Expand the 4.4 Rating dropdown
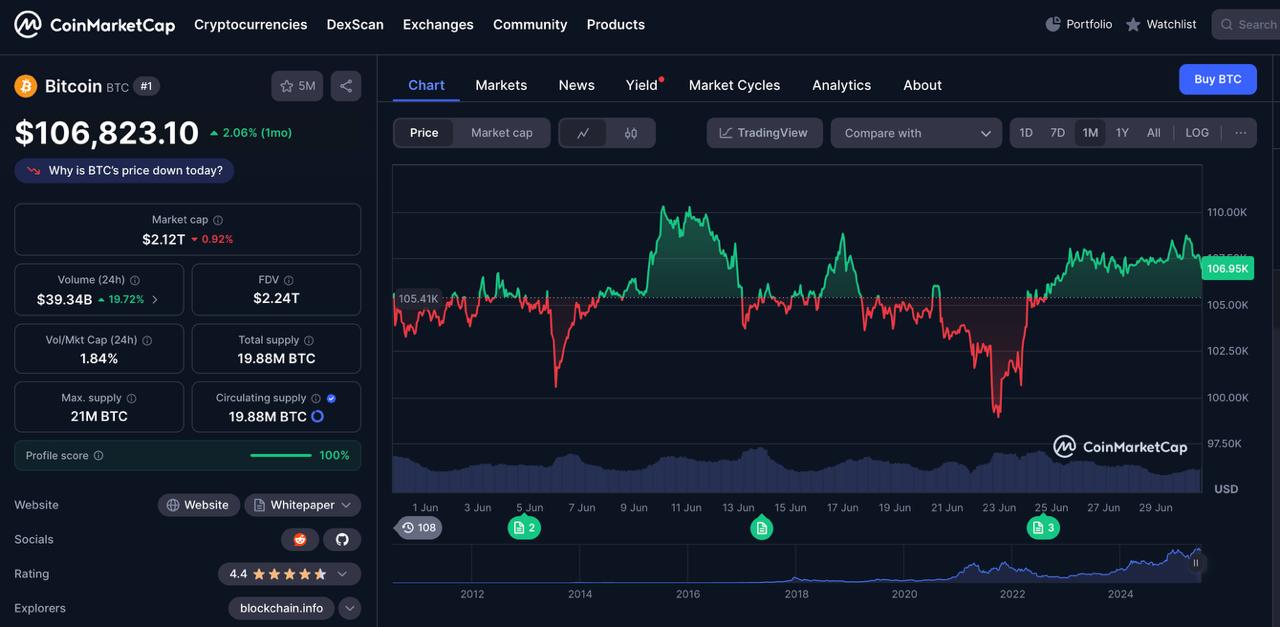 click(x=289, y=574)
